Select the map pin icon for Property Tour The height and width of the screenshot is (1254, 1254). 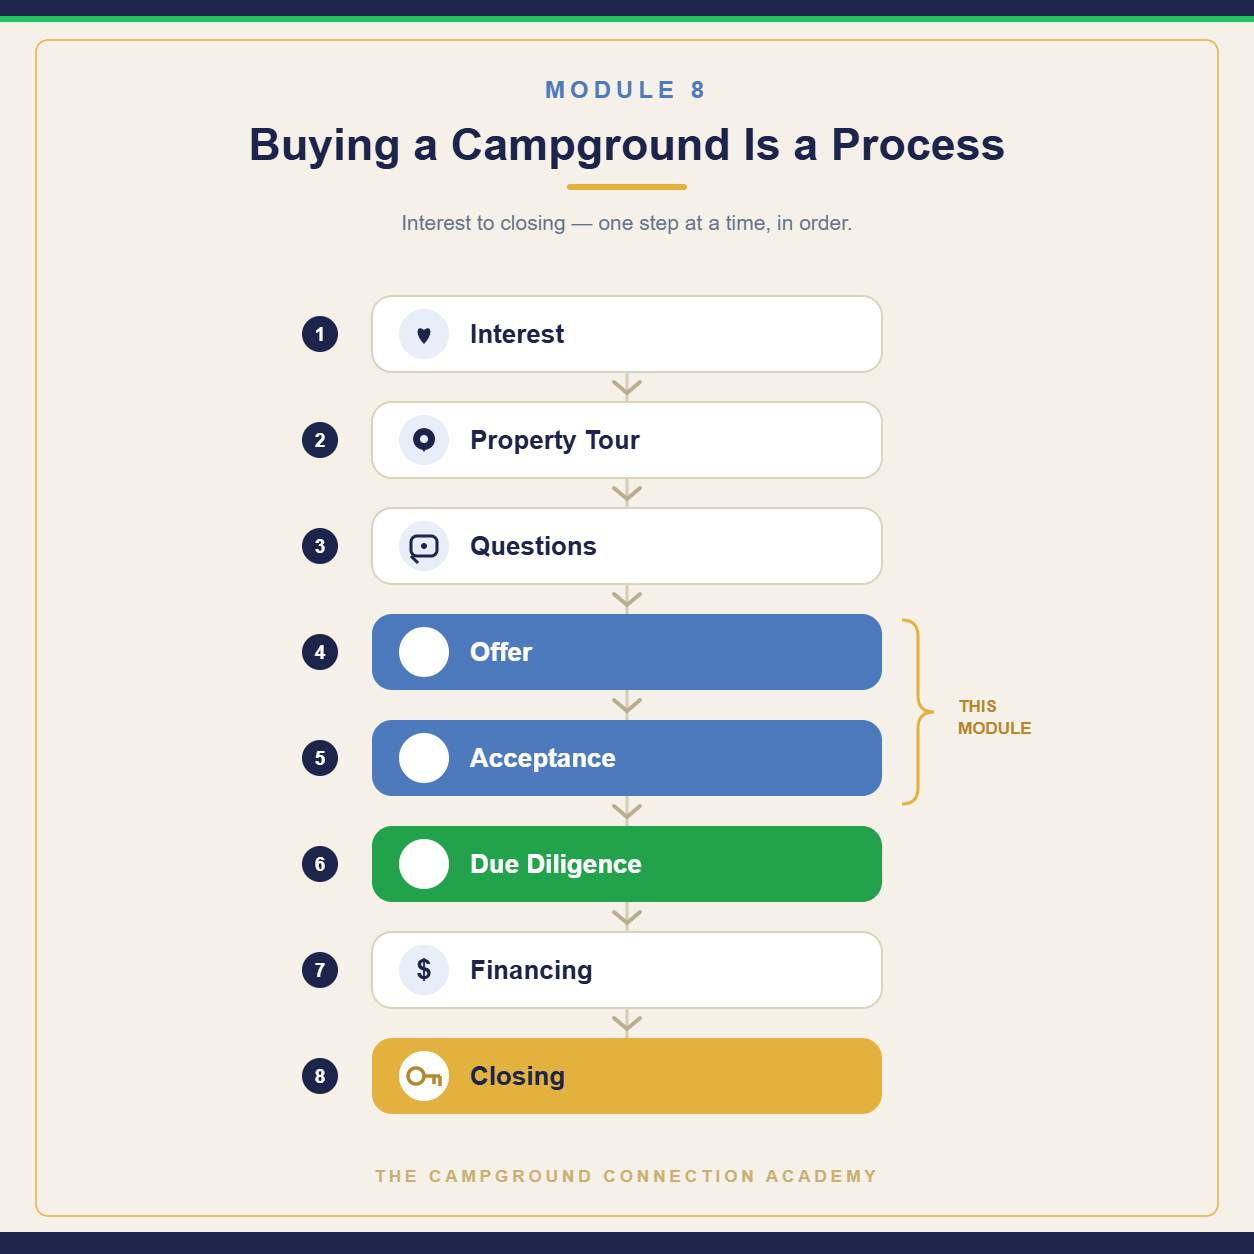[x=424, y=440]
